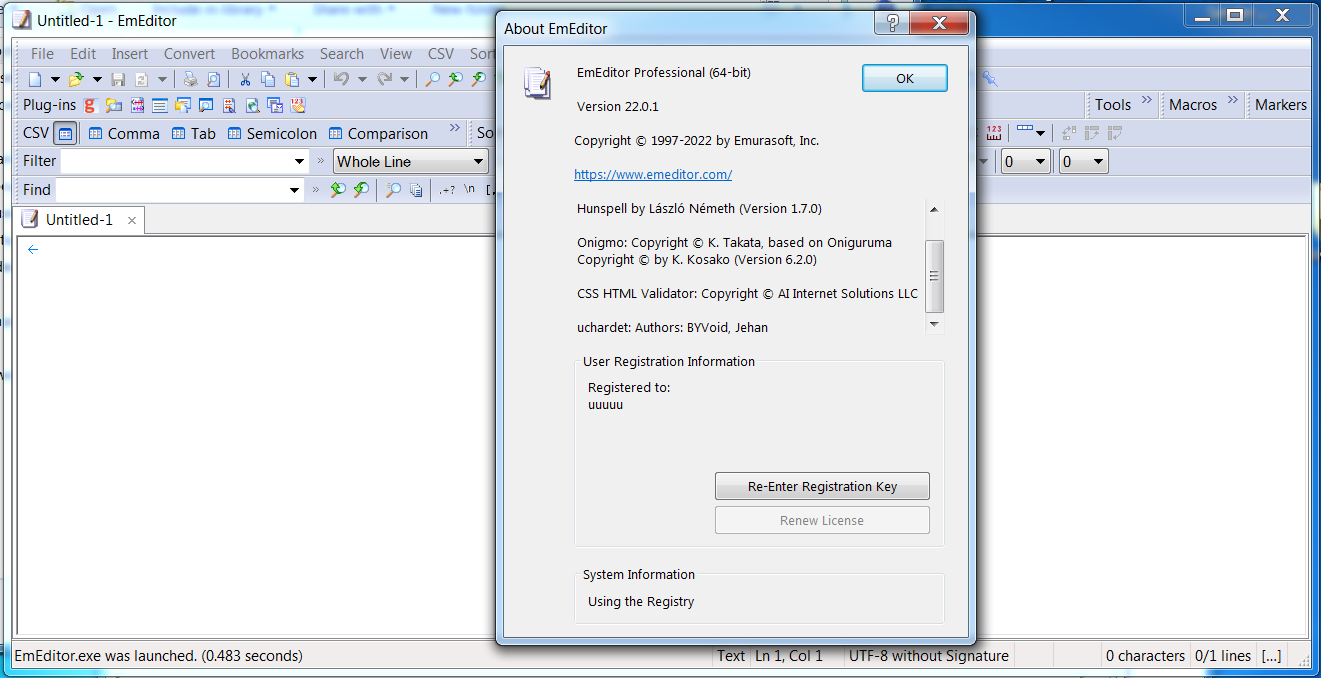
Task: Switch to the Untitled-1 tab
Action: pyautogui.click(x=78, y=220)
